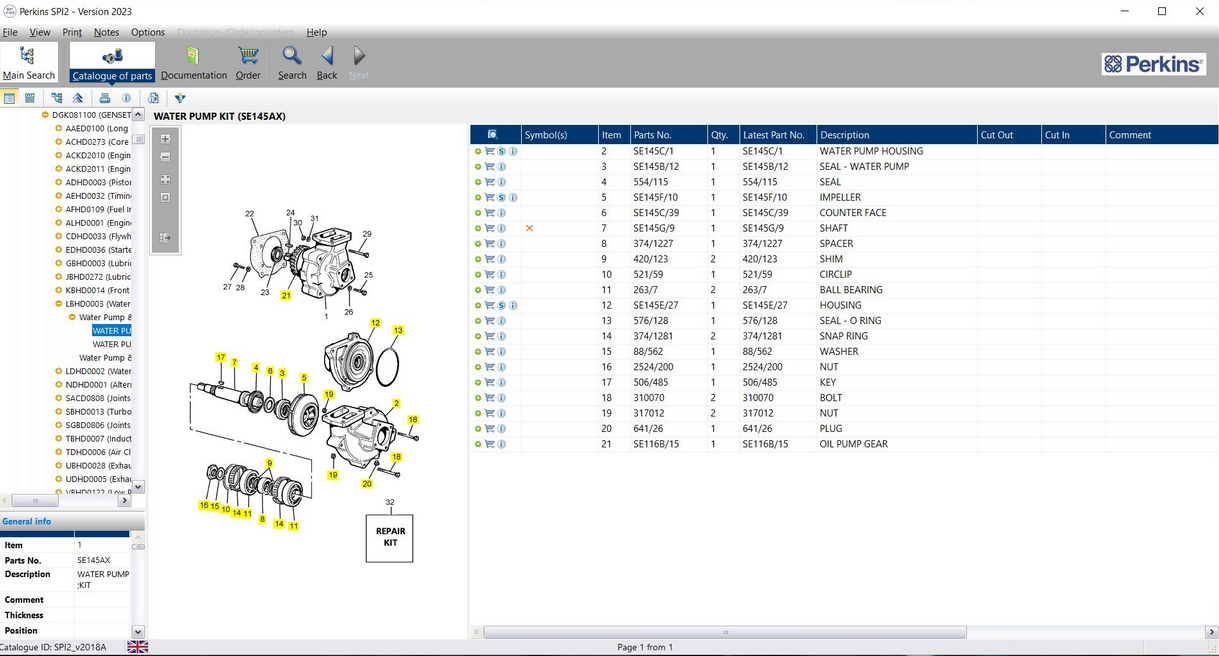The height and width of the screenshot is (656, 1219).
Task: Open the Help menu
Action: [317, 33]
